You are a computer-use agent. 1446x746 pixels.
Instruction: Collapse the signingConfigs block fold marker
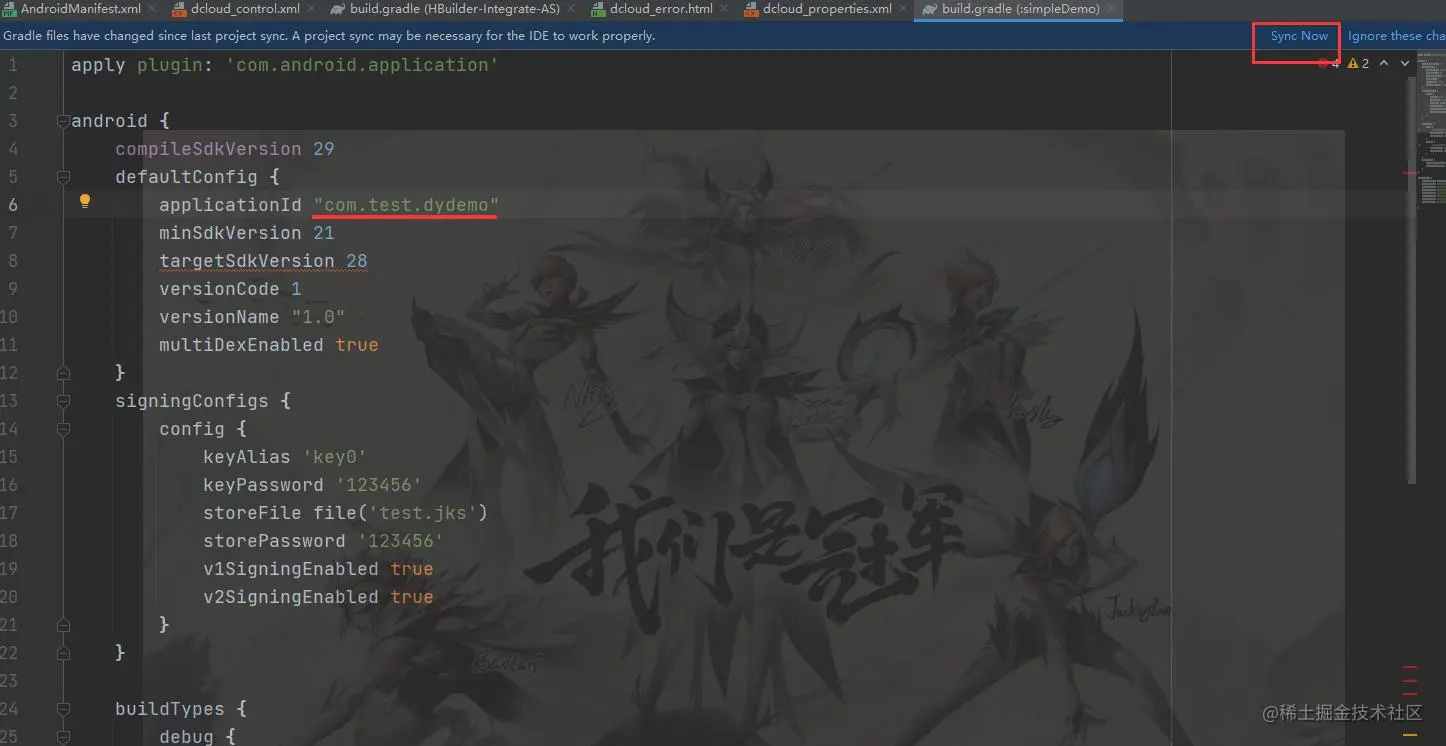pos(64,401)
